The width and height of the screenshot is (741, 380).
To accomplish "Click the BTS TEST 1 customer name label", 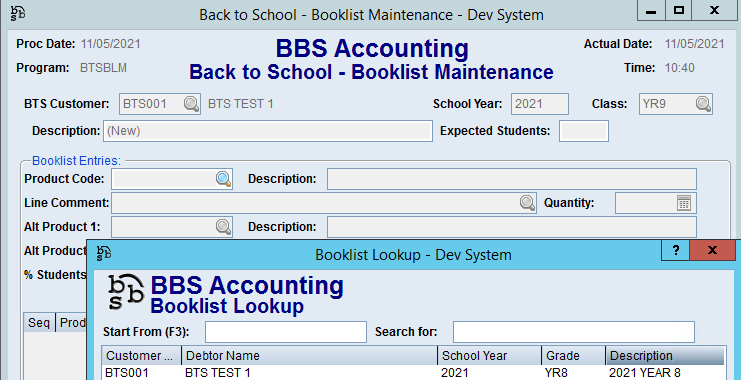I will coord(241,104).
